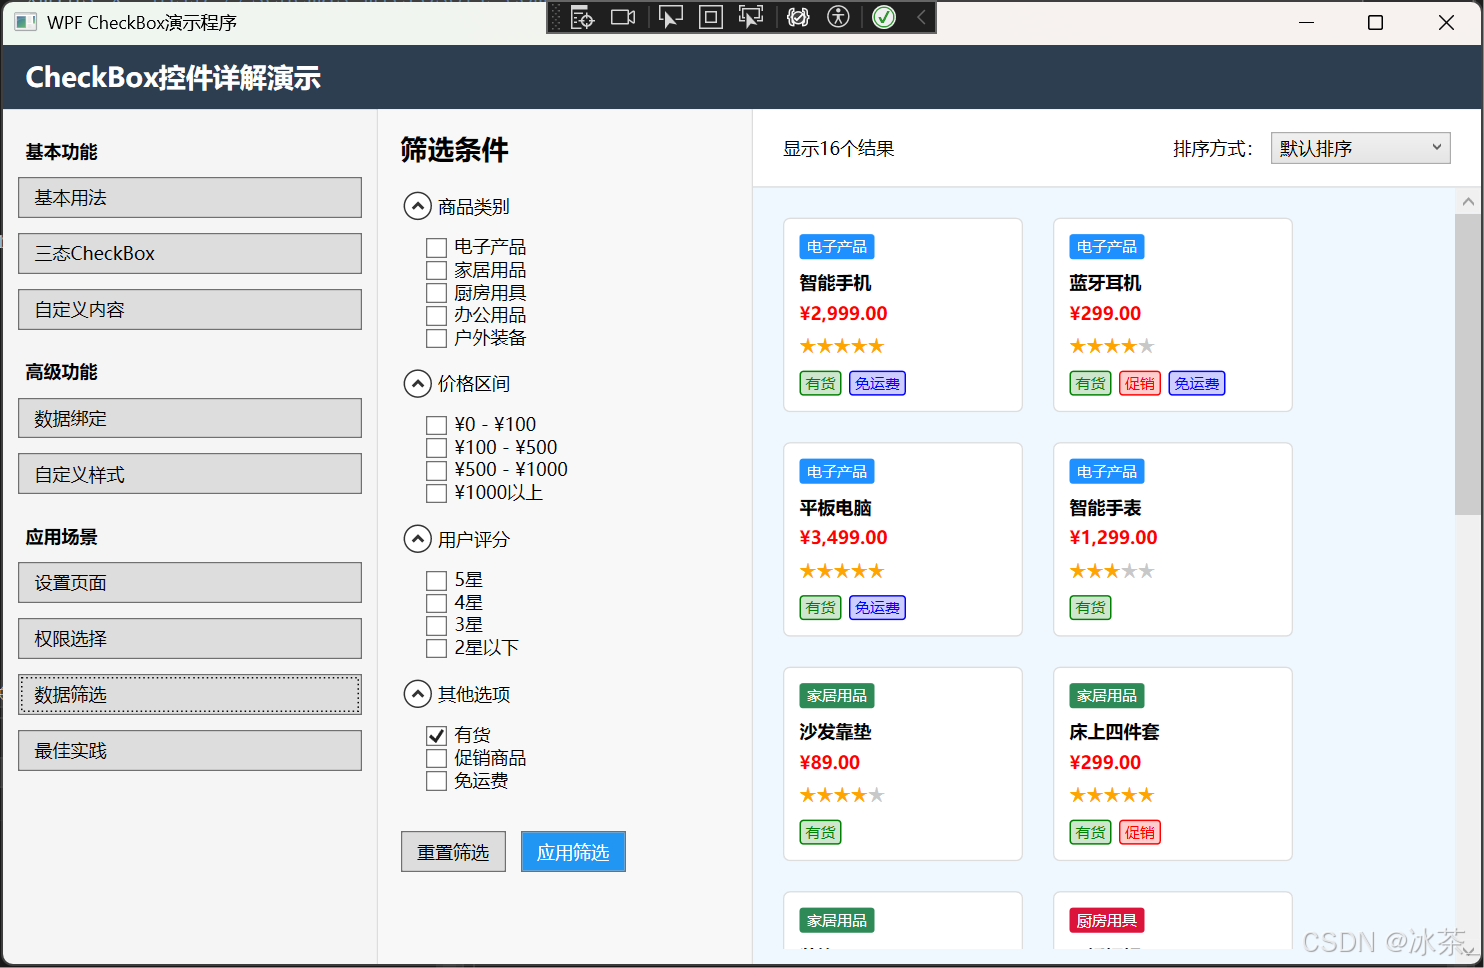Viewport: 1484px width, 968px height.
Task: Open the 权限选择 scenario
Action: tap(190, 639)
